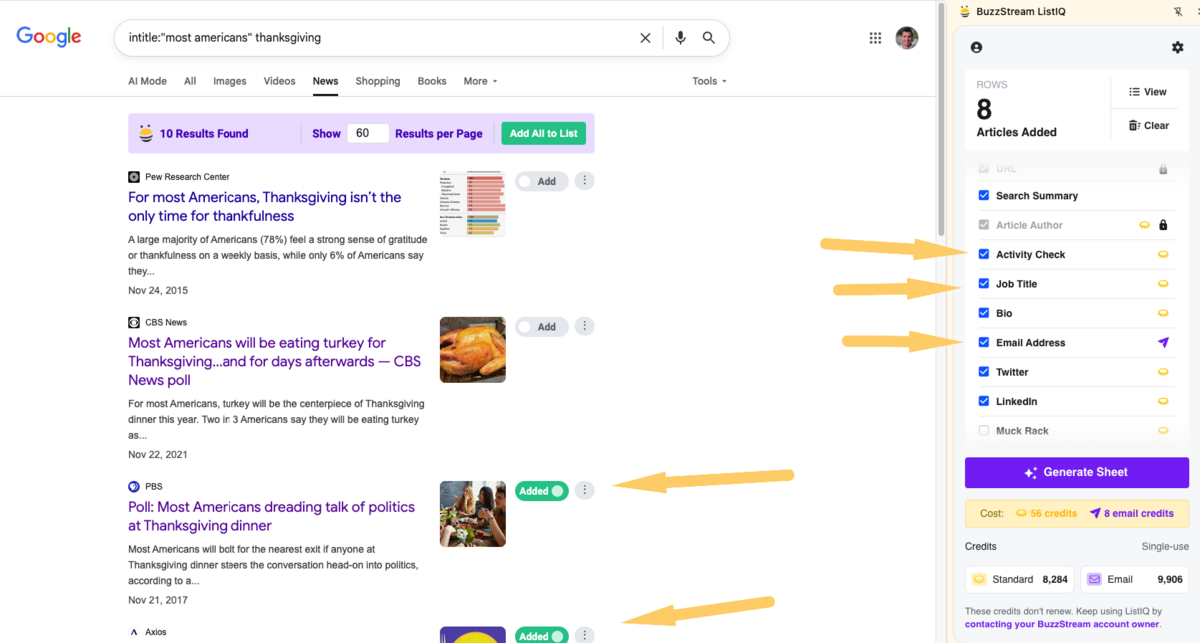Switch to the Images tab
Viewport: 1200px width, 643px height.
tap(229, 81)
